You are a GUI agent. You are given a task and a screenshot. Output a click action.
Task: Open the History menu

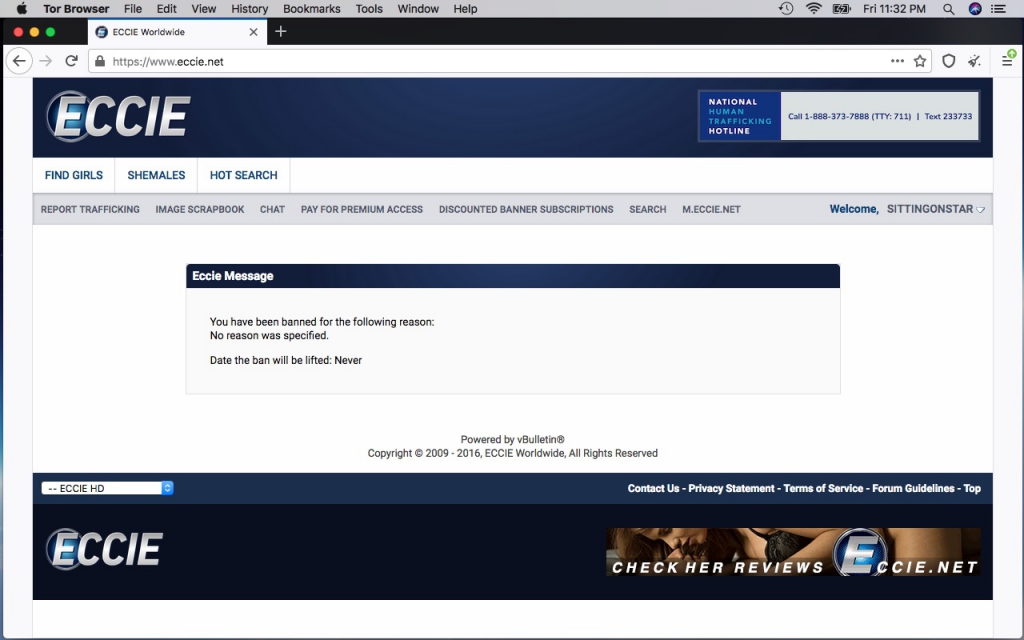249,8
